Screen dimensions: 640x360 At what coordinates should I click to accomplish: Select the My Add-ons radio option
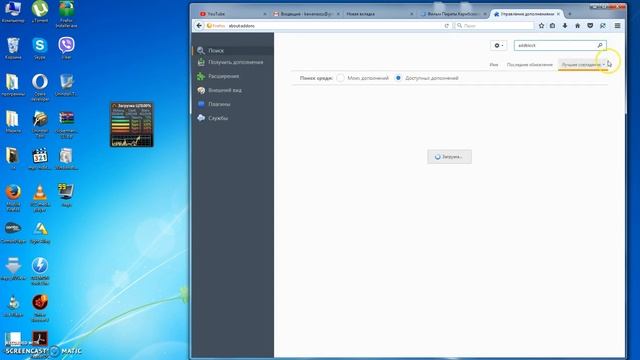340,78
